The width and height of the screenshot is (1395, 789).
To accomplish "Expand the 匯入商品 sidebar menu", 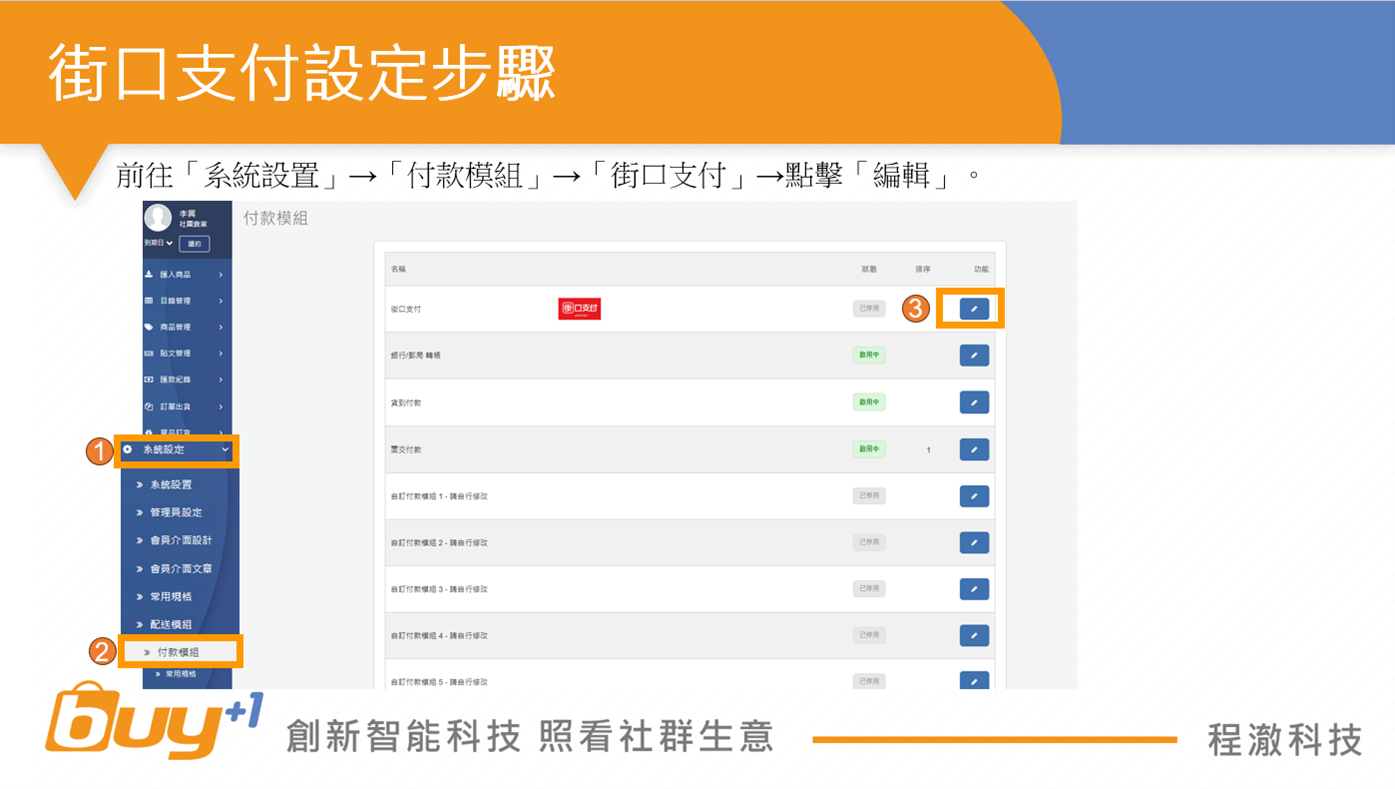I will pos(185,274).
